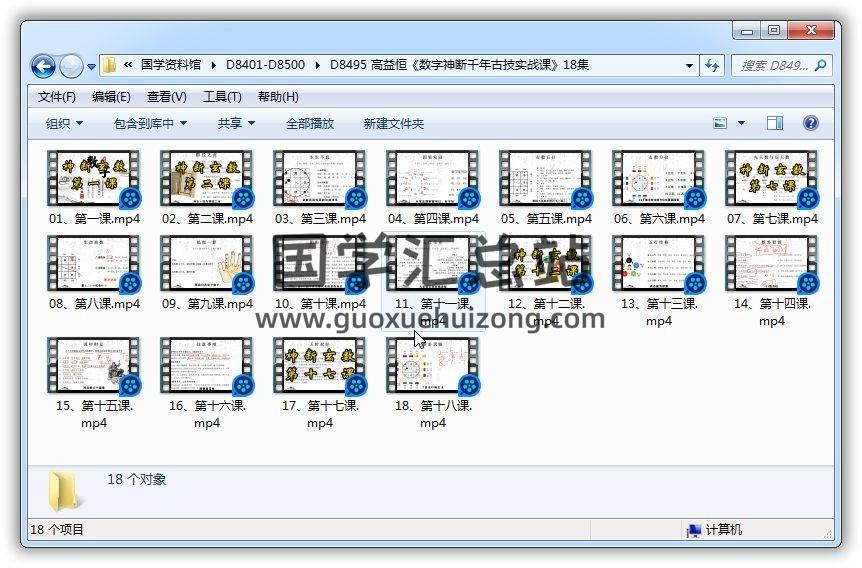Select the D8401-D8500 breadcrumb segment
The width and height of the screenshot is (862, 568).
tap(266, 65)
